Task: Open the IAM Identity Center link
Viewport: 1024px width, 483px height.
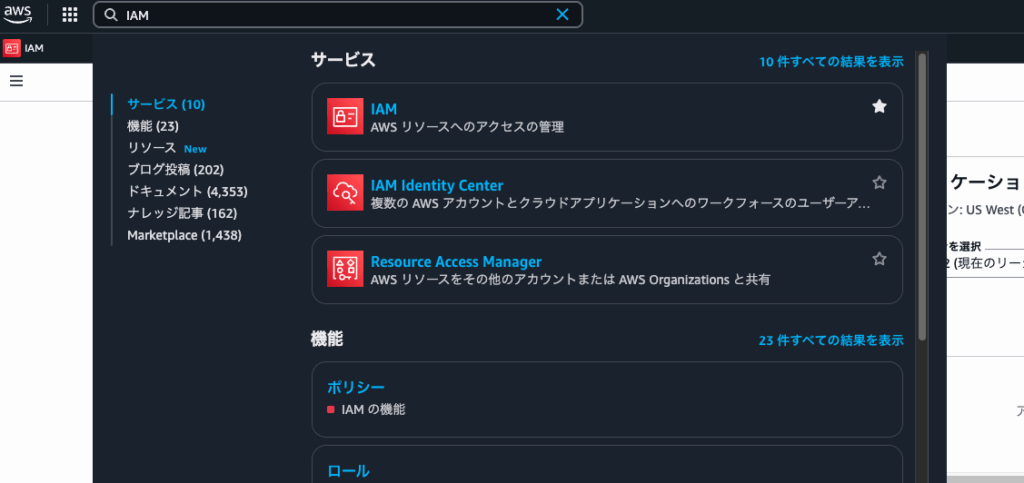Action: (x=437, y=185)
